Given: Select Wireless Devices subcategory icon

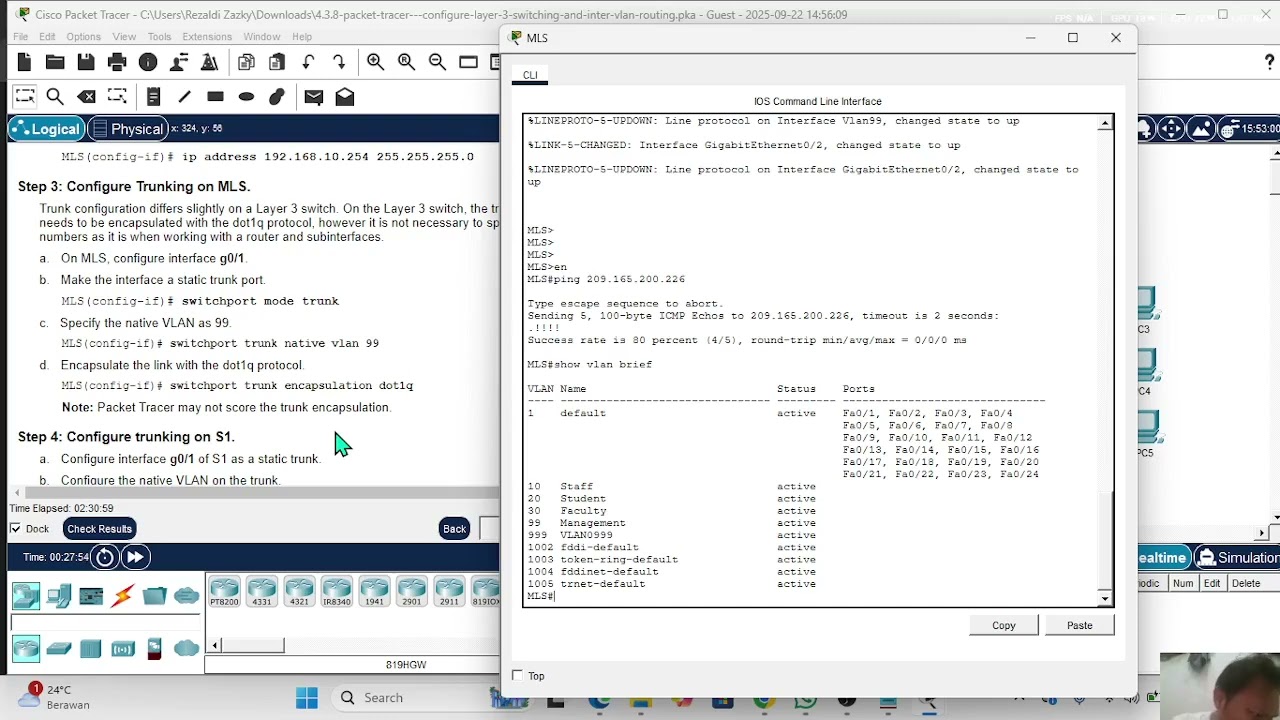Looking at the screenshot, I should click(123, 649).
